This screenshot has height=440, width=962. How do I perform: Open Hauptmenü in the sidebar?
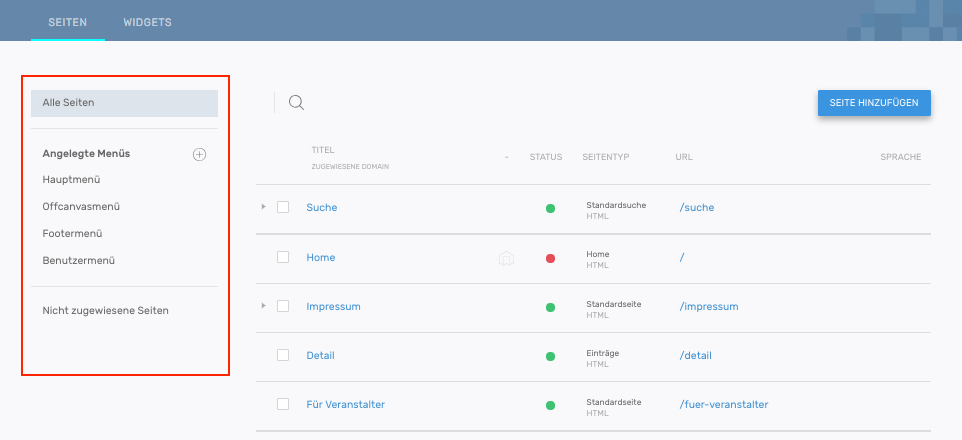[72, 180]
